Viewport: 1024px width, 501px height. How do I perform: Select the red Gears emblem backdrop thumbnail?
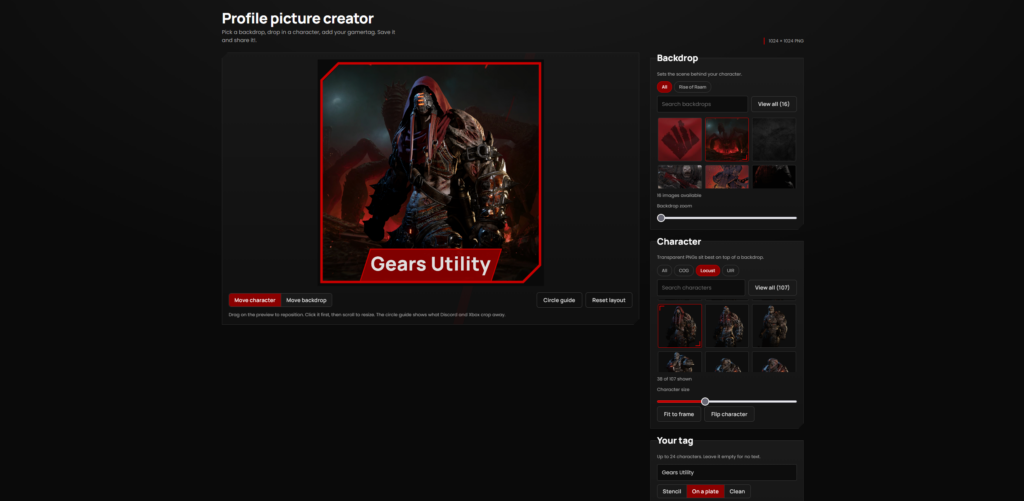[x=679, y=139]
